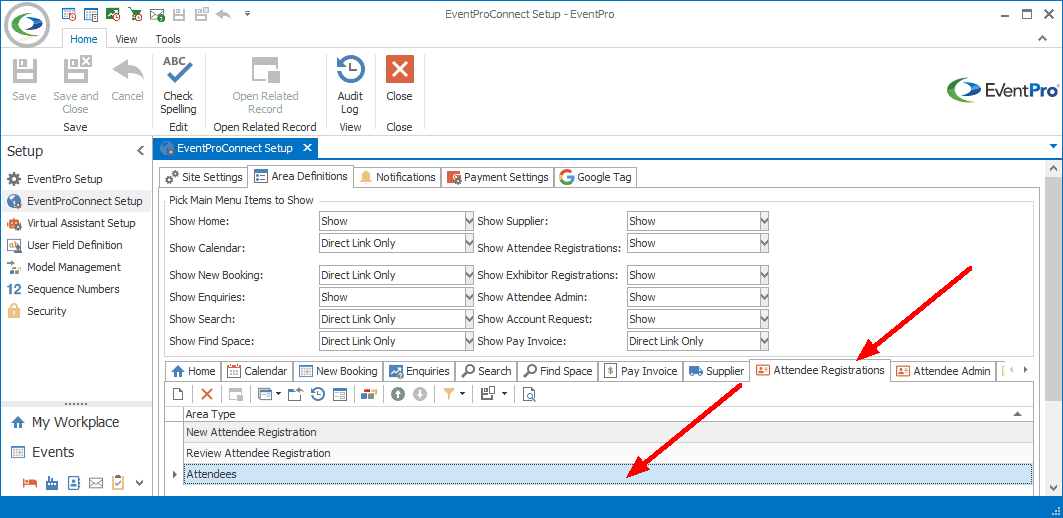This screenshot has height=518, width=1063.
Task: Click the calendar-with-clock quick access icon
Action: click(68, 14)
